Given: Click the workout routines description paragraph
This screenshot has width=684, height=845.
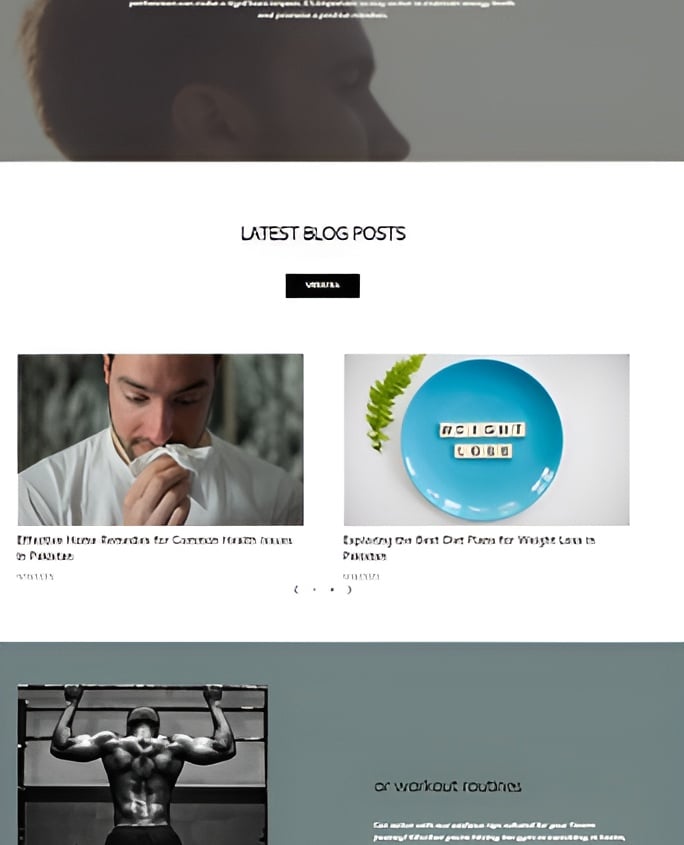Looking at the screenshot, I should [500, 832].
